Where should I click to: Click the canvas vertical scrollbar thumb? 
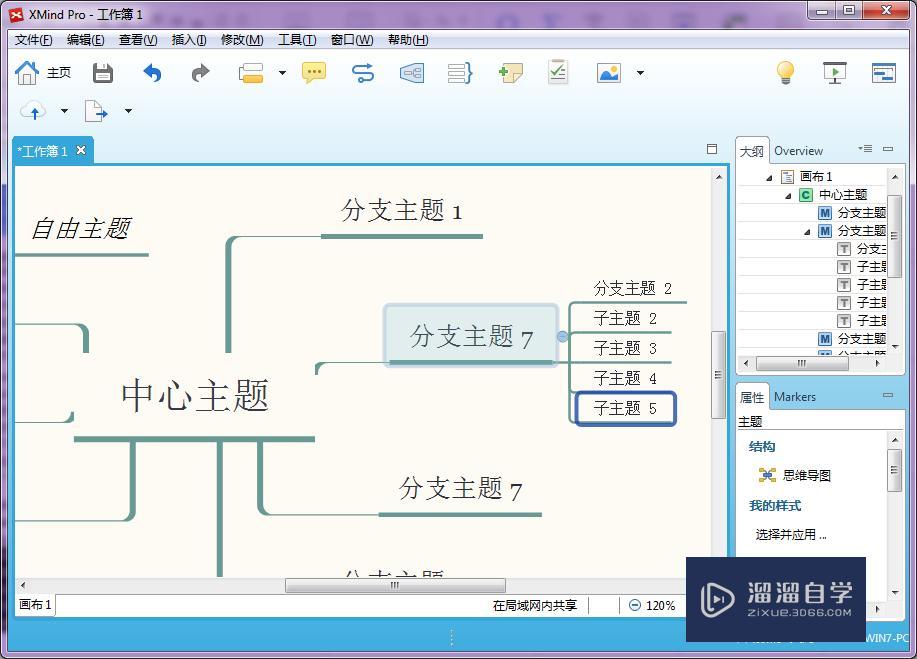(718, 375)
